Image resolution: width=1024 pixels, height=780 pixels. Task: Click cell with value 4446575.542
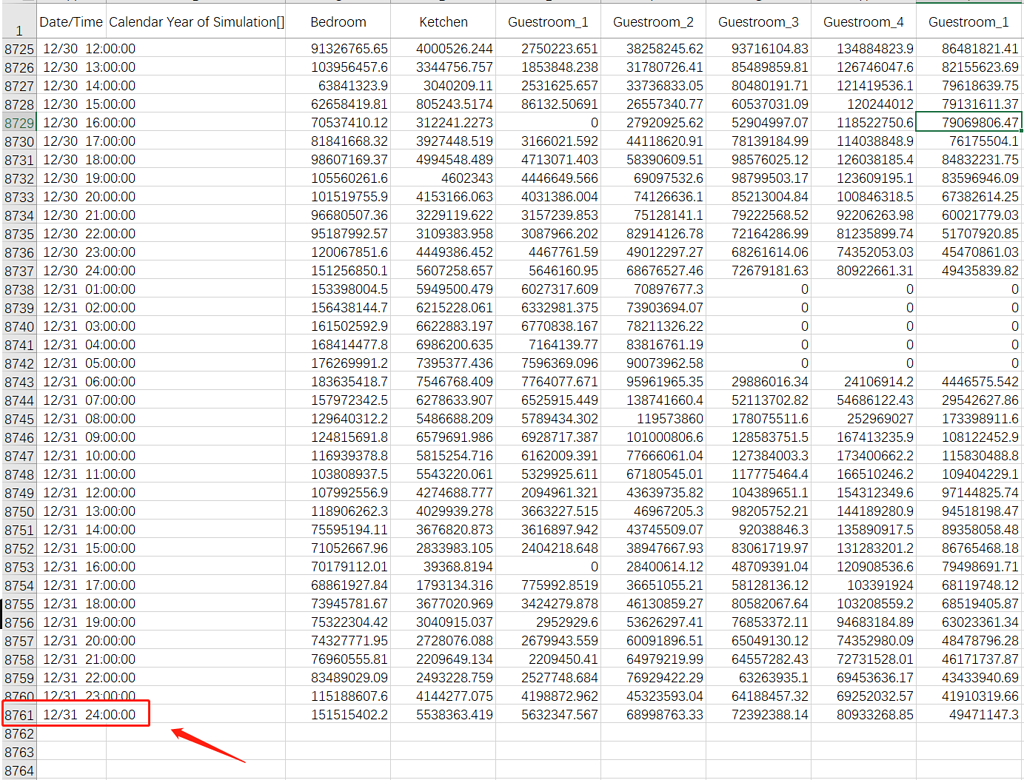pos(969,382)
